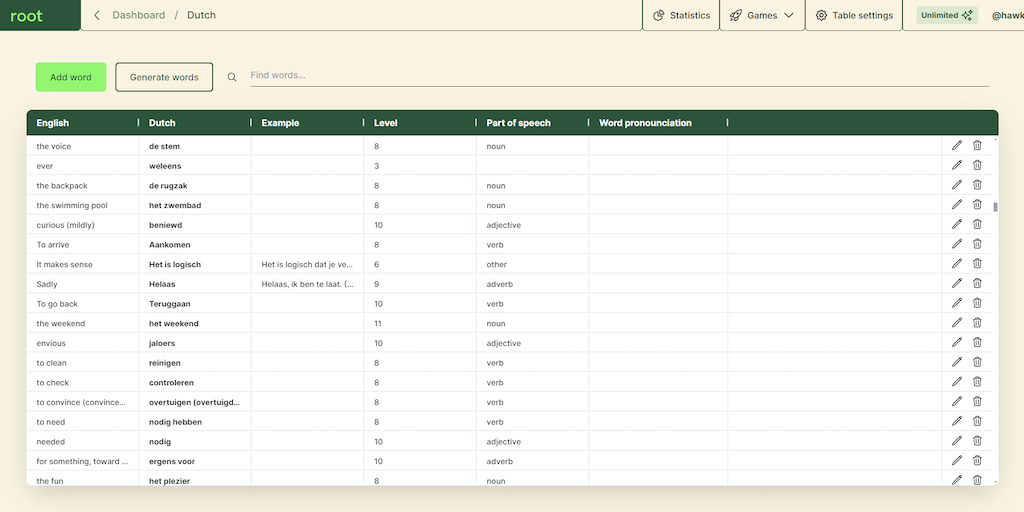Click the back chevron beside Dashboard
The width and height of the screenshot is (1024, 512).
coord(97,15)
